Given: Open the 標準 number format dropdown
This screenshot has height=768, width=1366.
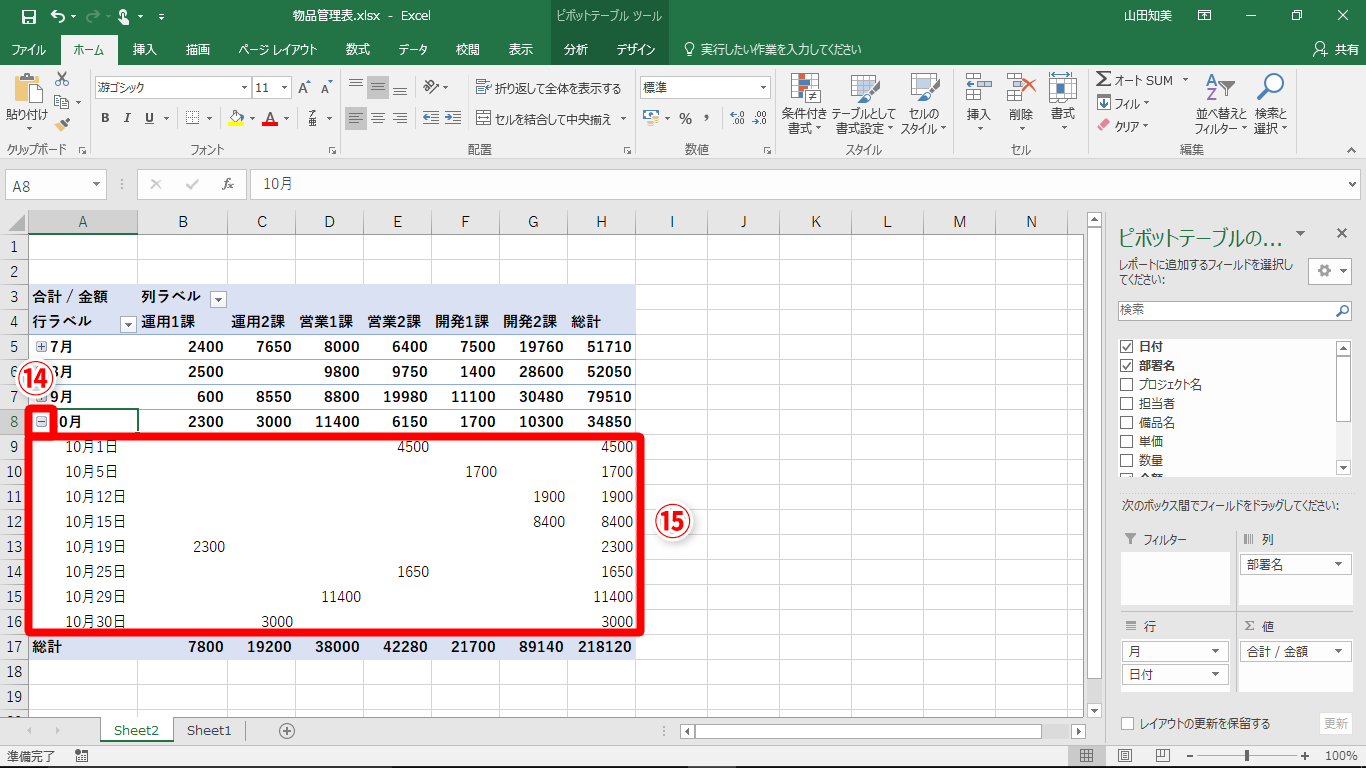Looking at the screenshot, I should (x=763, y=88).
